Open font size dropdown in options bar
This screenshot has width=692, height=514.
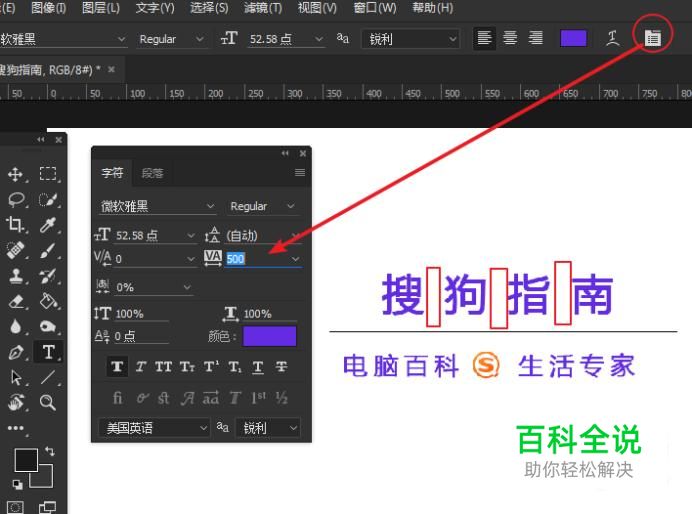320,39
